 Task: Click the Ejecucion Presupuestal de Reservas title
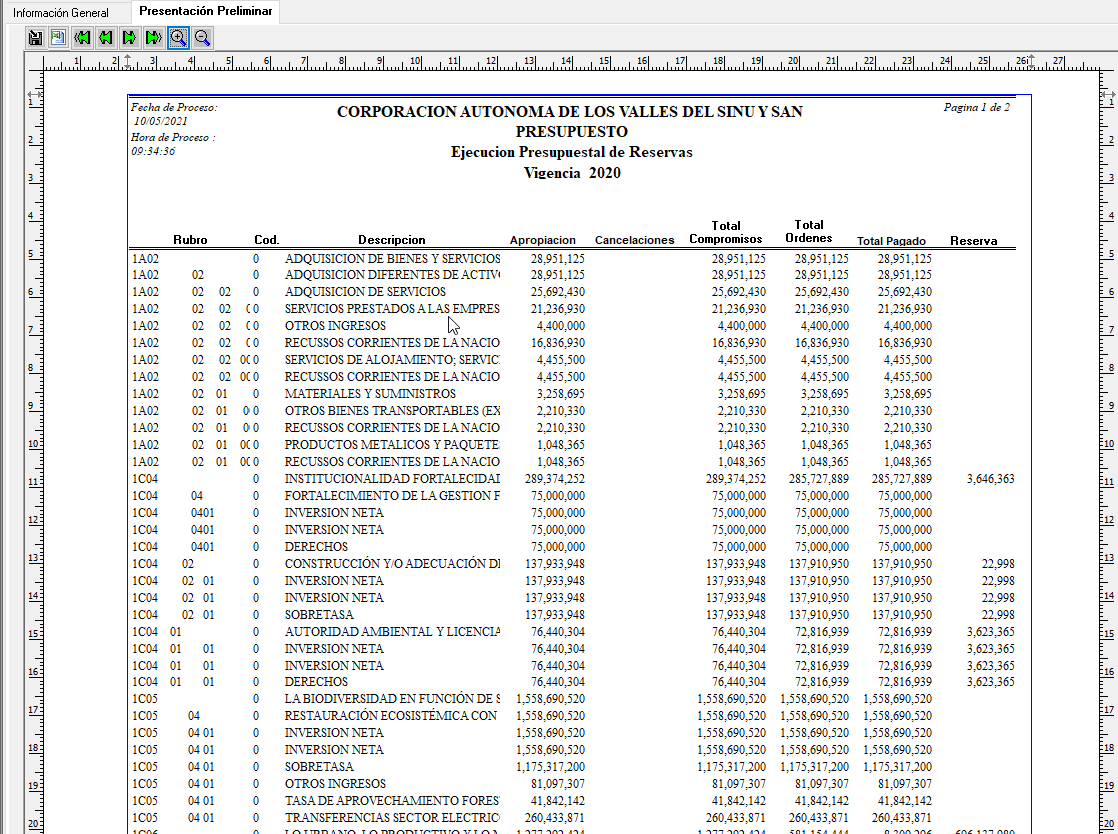571,152
